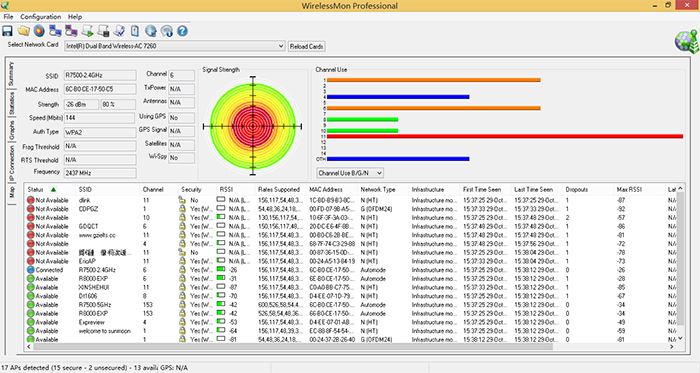Open the Configuration menu
The height and width of the screenshot is (373, 700).
(x=41, y=17)
